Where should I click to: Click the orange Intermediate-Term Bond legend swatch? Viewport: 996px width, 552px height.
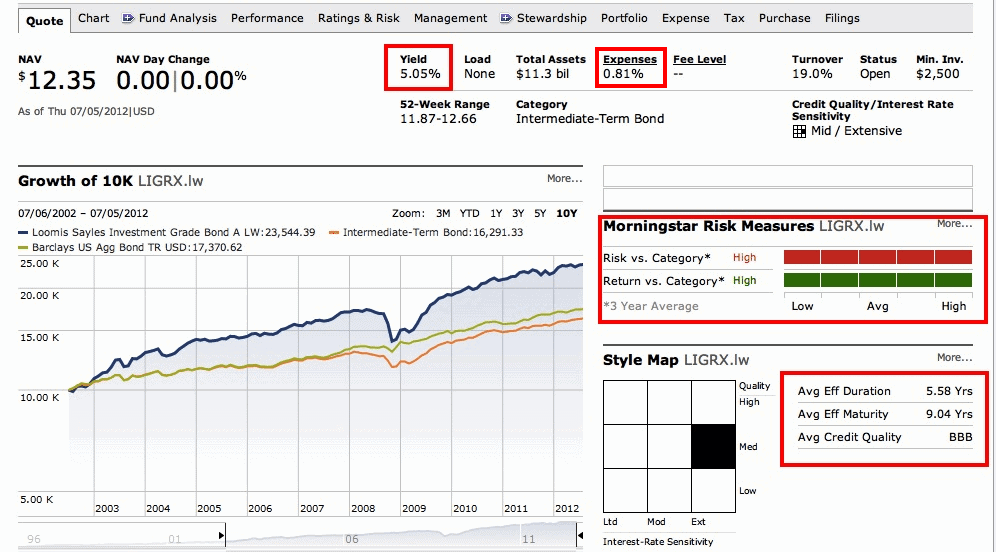(333, 233)
